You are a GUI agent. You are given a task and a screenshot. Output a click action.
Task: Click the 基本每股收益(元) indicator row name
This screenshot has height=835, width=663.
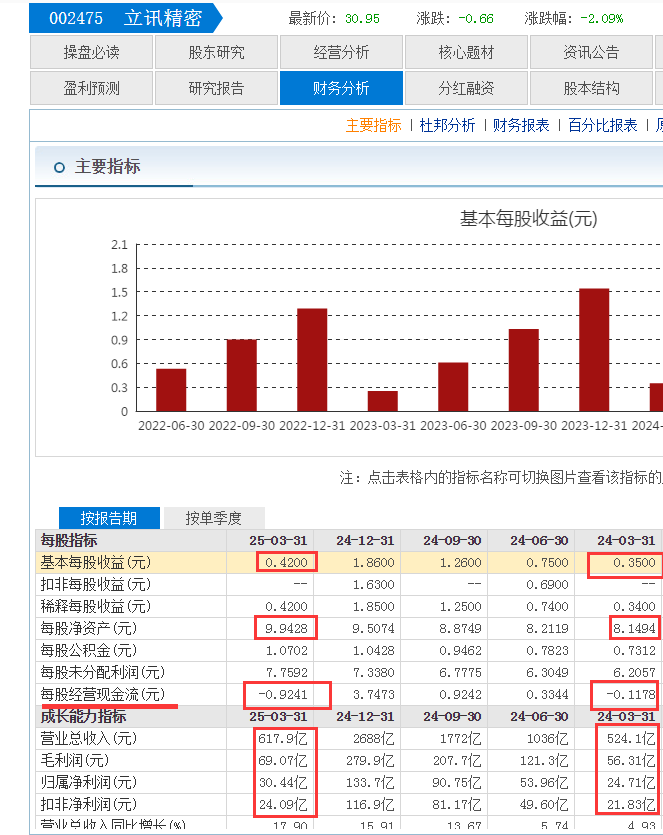pos(96,562)
